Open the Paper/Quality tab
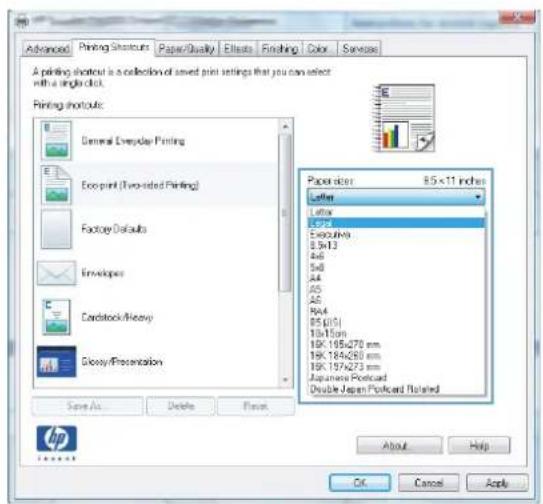Image resolution: width=543 pixels, height=504 pixels. [x=187, y=49]
